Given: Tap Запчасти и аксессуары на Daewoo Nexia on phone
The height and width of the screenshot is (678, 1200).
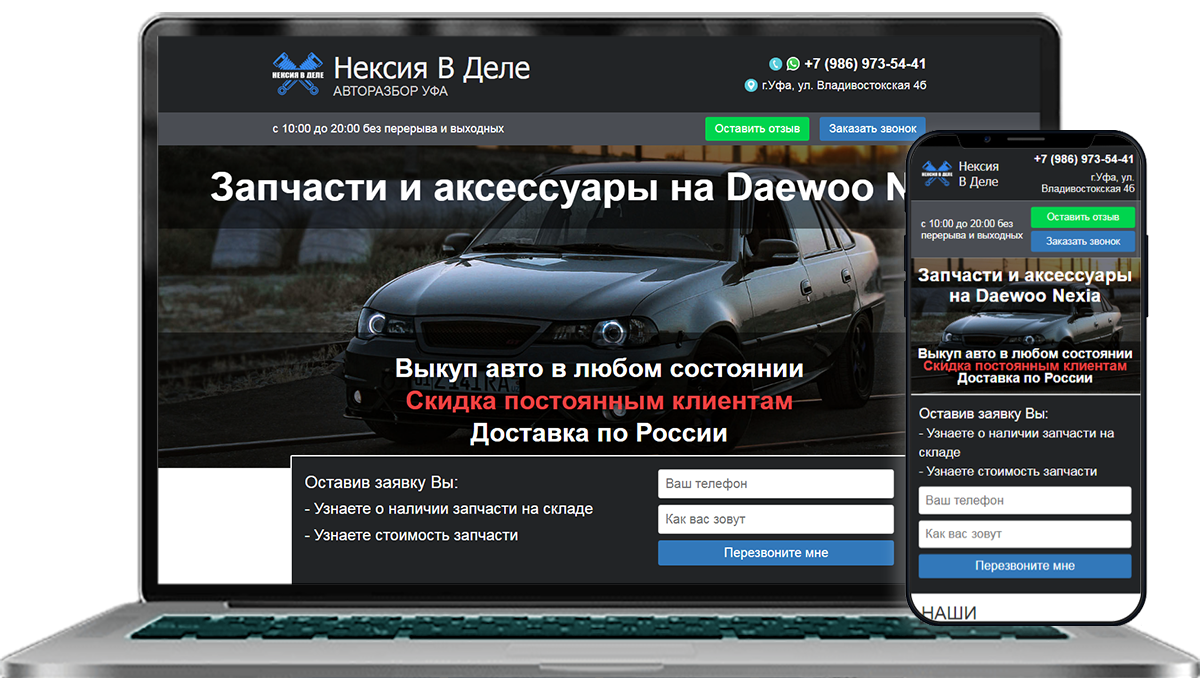Looking at the screenshot, I should point(1025,285).
